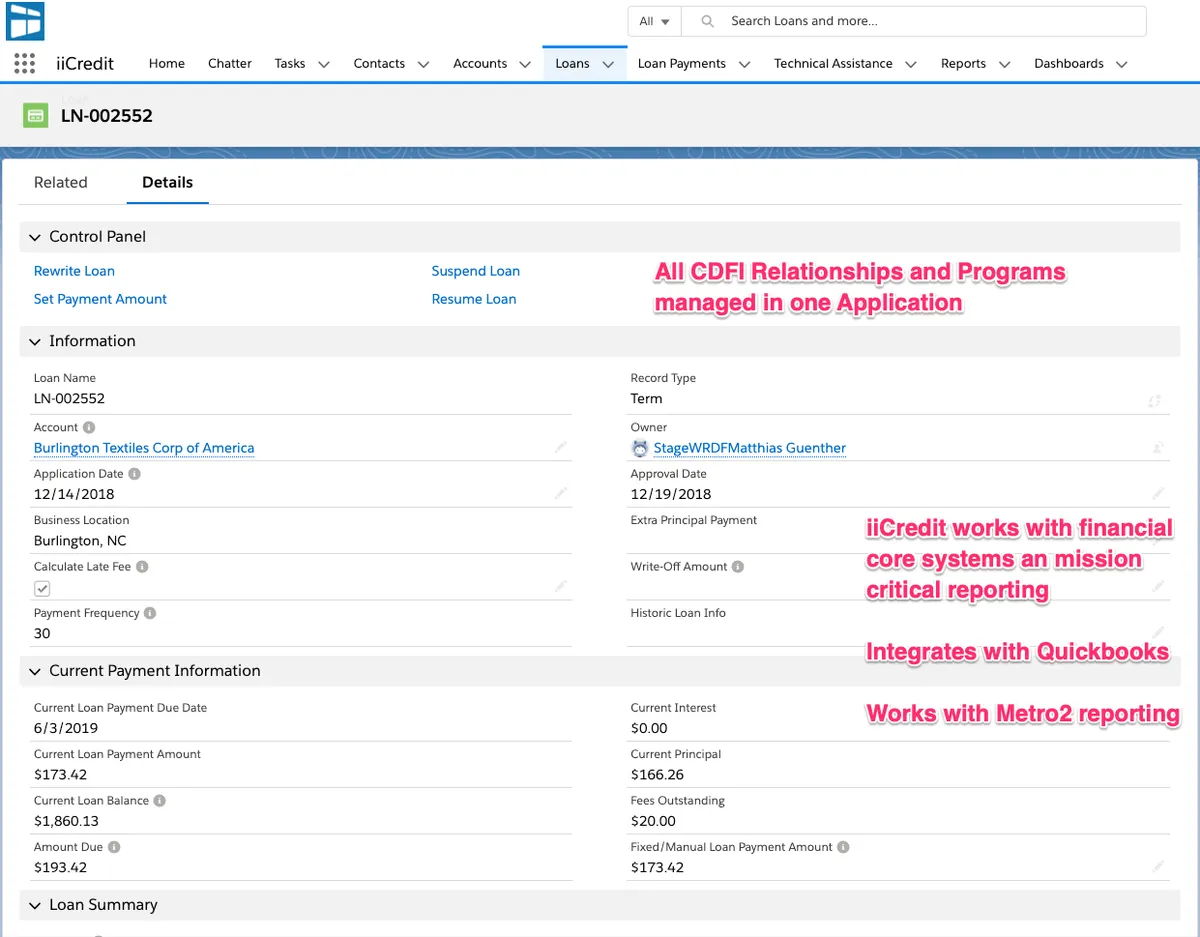Open the Loan Payments tab dropdown chevron
1200x937 pixels.
click(x=744, y=64)
